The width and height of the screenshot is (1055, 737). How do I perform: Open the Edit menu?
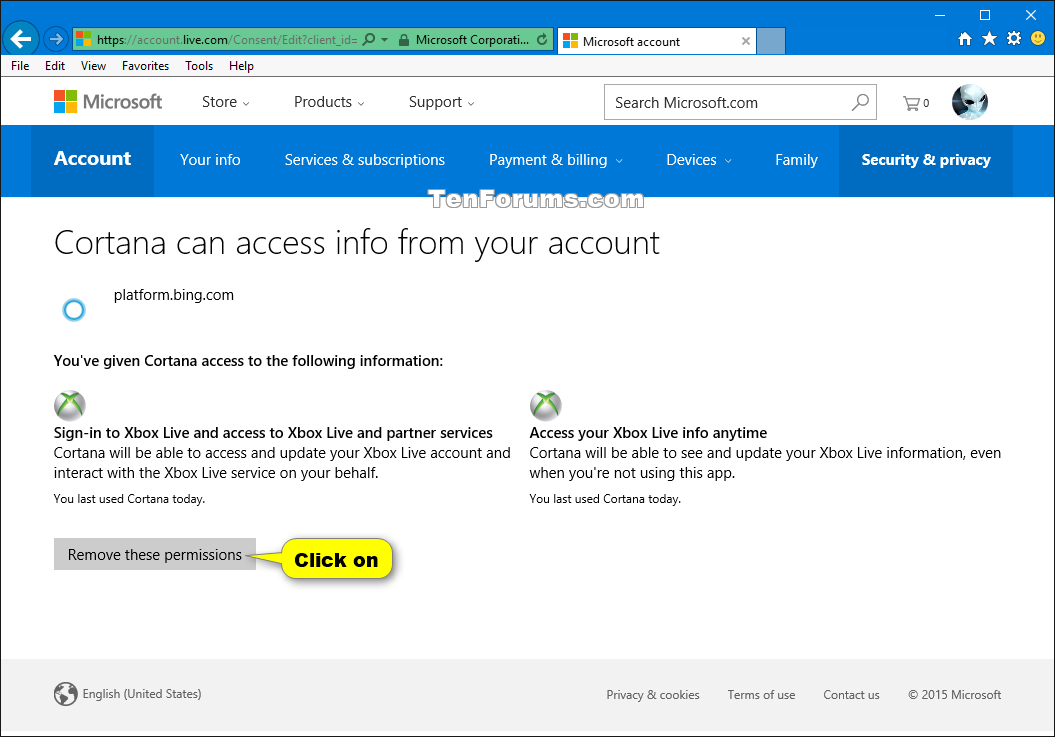coord(55,65)
